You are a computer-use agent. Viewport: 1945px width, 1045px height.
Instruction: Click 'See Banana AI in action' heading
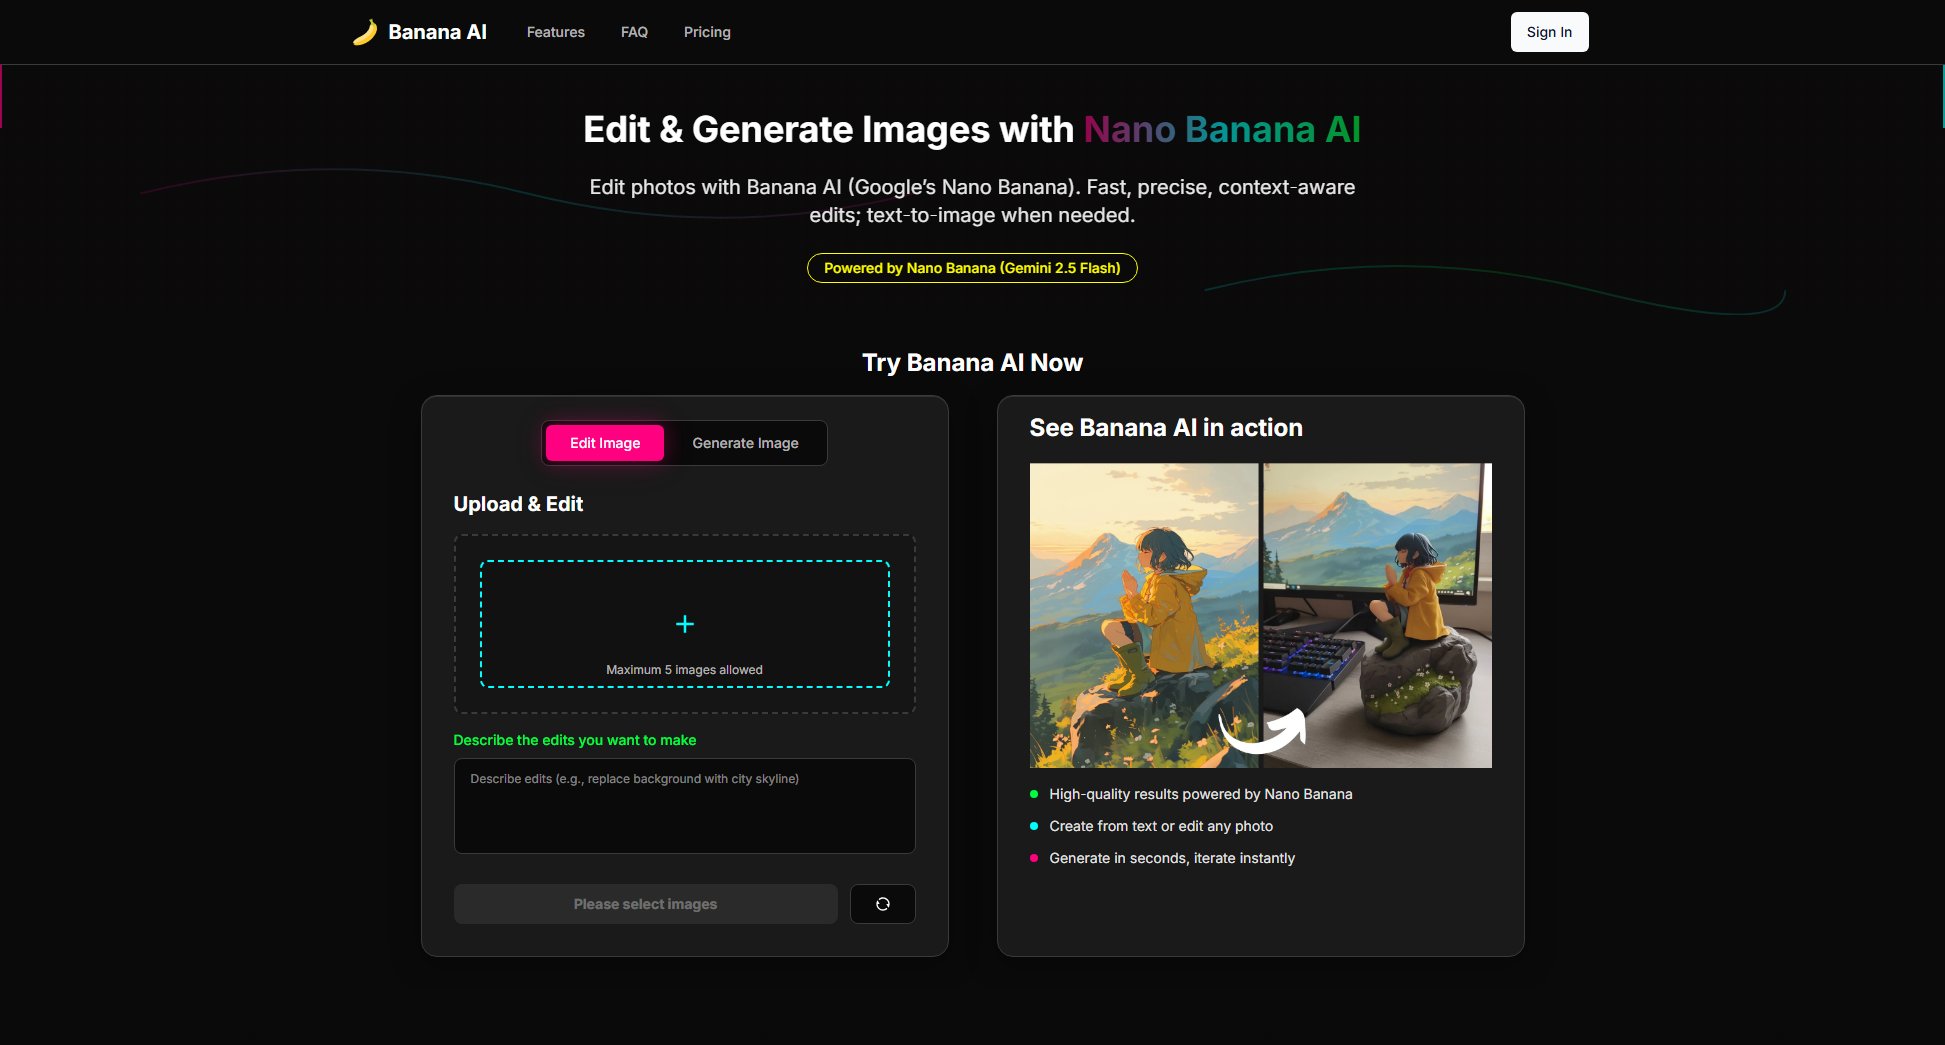[1166, 428]
